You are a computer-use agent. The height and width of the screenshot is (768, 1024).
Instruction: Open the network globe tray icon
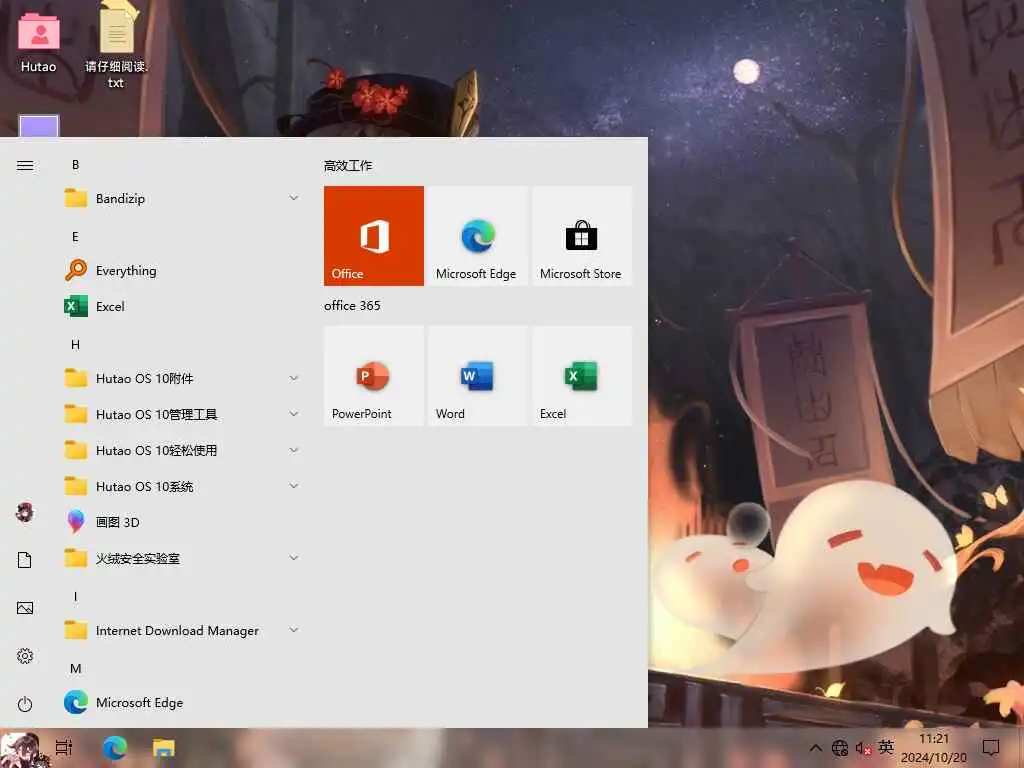(840, 748)
